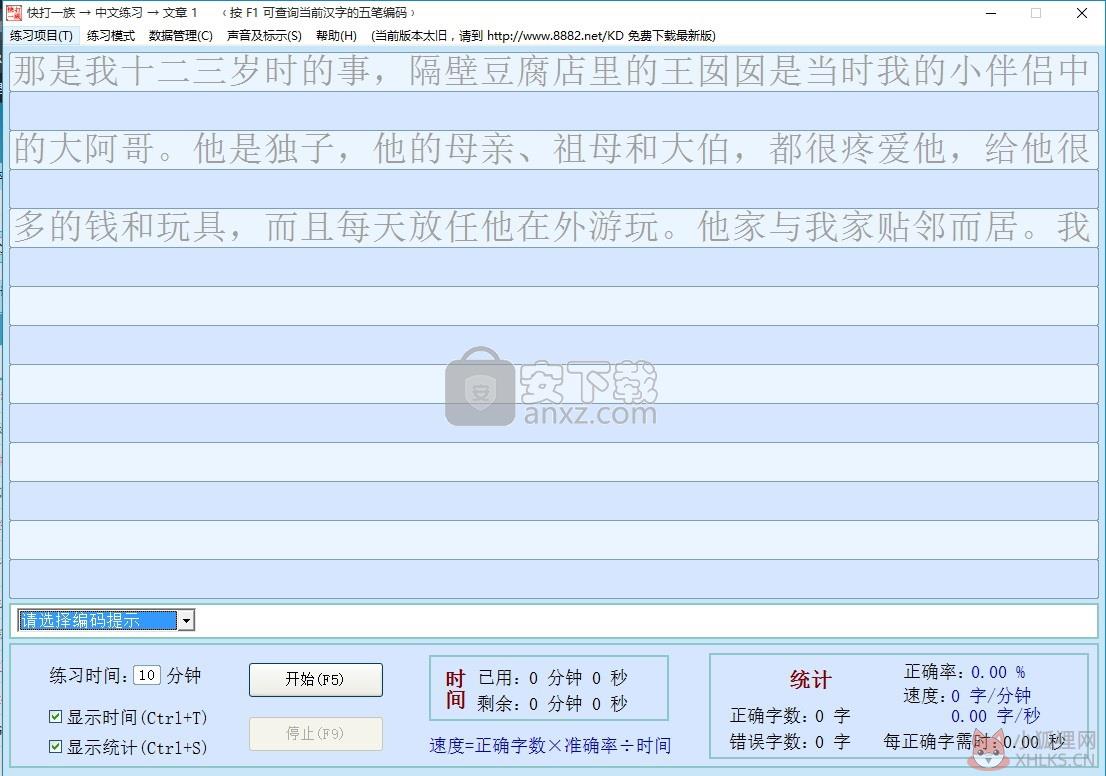Click the first sample text line 那是我十二三岁
Screen dimensions: 1106x776
554,71
